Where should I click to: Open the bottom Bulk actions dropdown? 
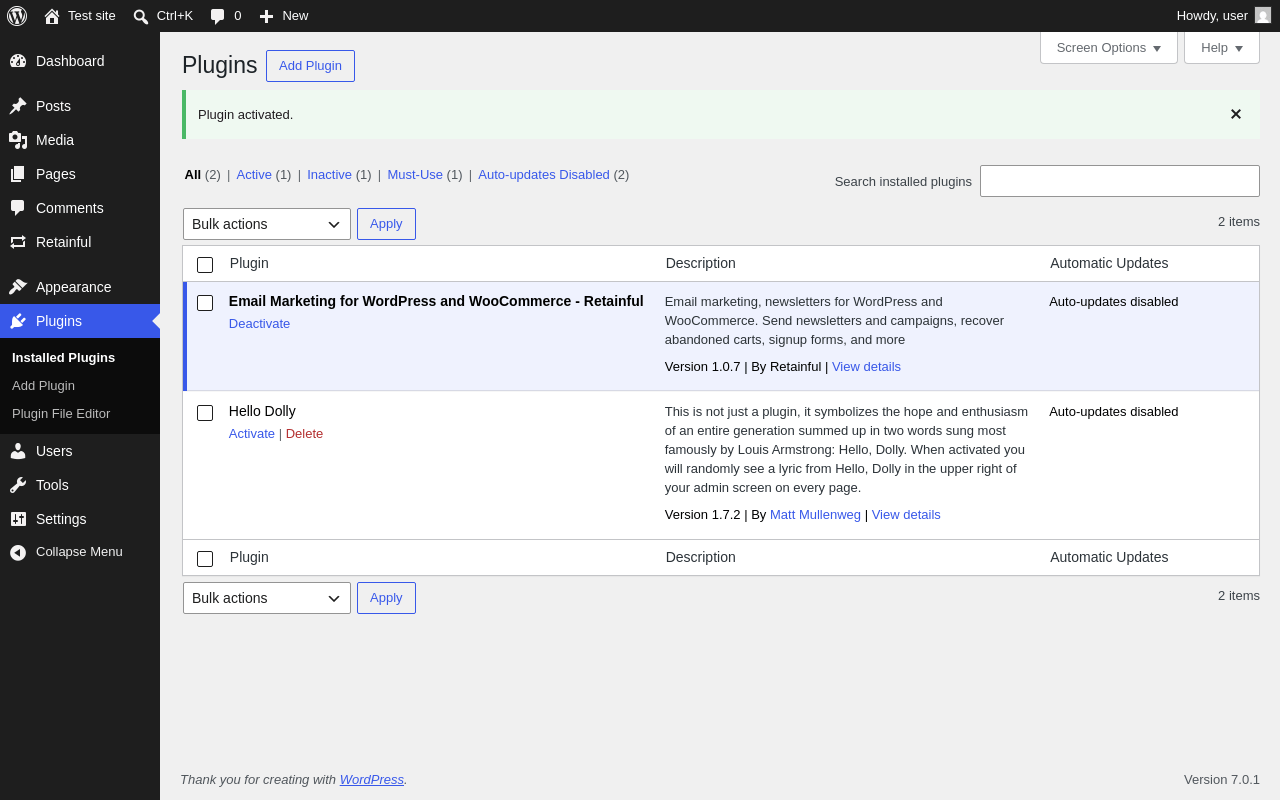(x=267, y=598)
